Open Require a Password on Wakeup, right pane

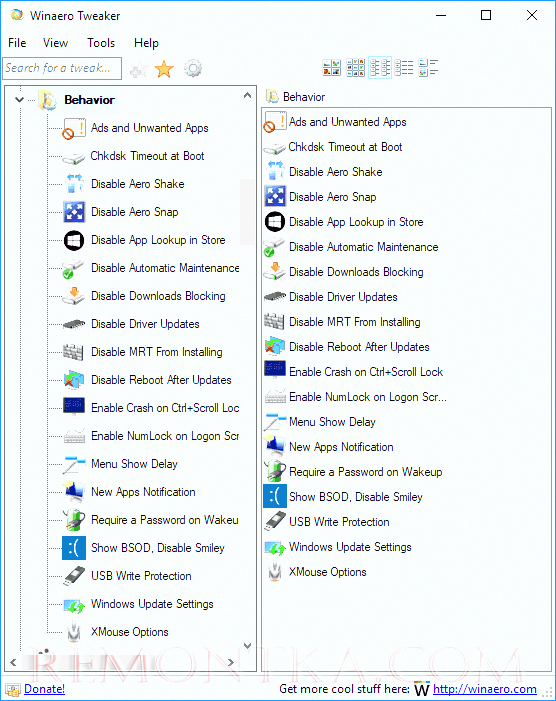point(365,472)
